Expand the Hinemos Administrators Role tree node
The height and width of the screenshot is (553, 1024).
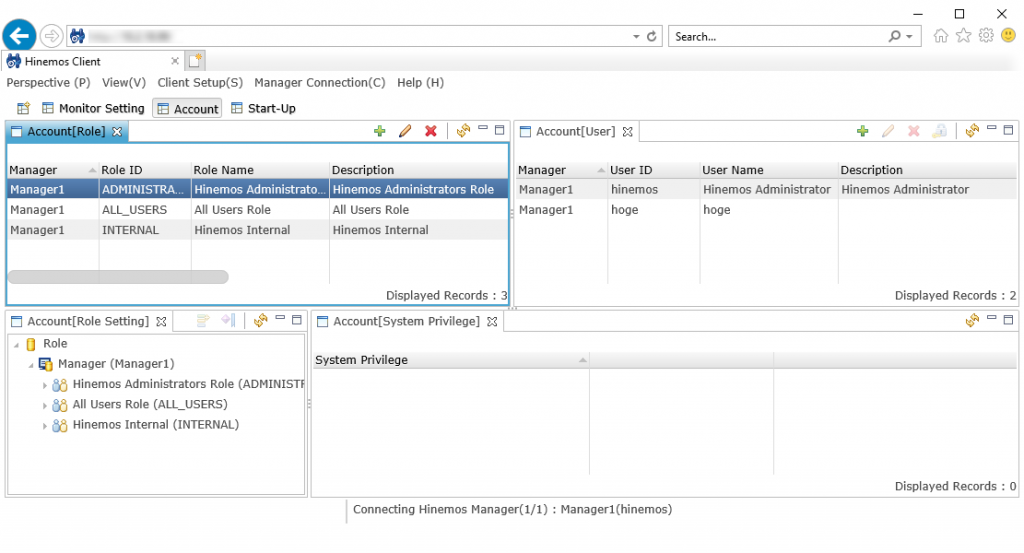pyautogui.click(x=44, y=385)
